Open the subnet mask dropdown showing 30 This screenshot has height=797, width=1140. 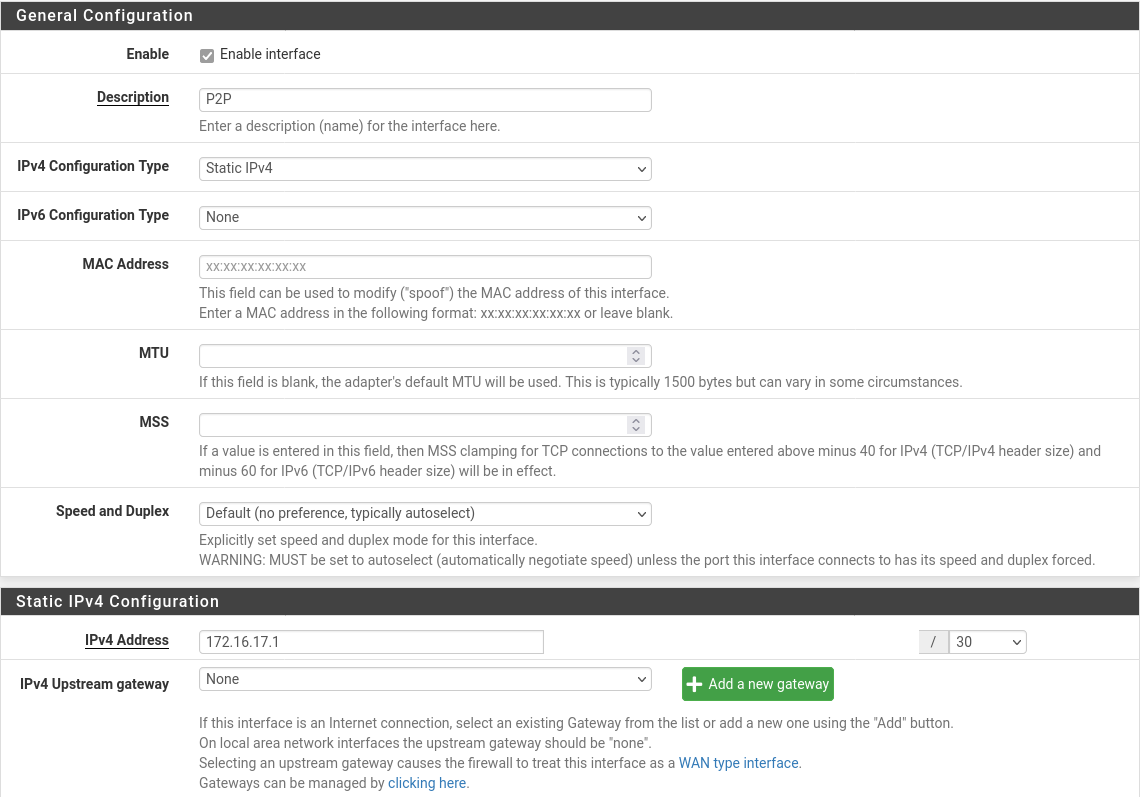click(x=987, y=642)
